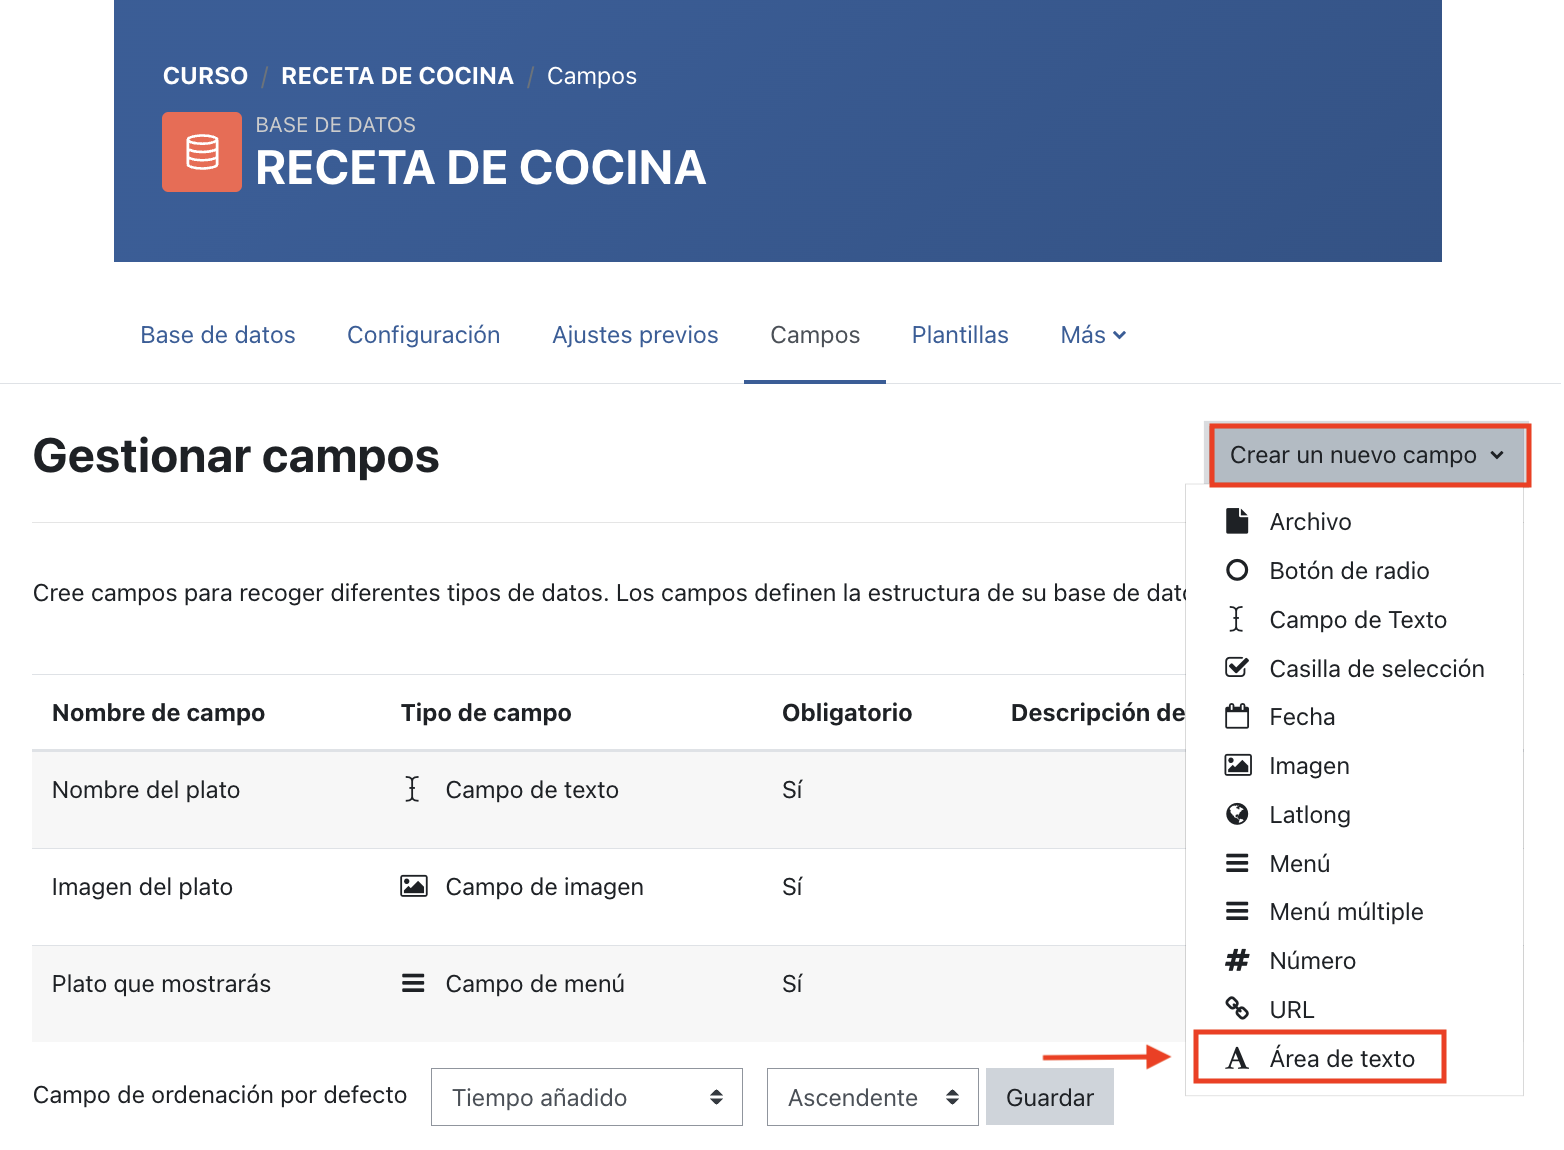Click 'Nombre del plato' field name
1564x1150 pixels.
[x=146, y=789]
